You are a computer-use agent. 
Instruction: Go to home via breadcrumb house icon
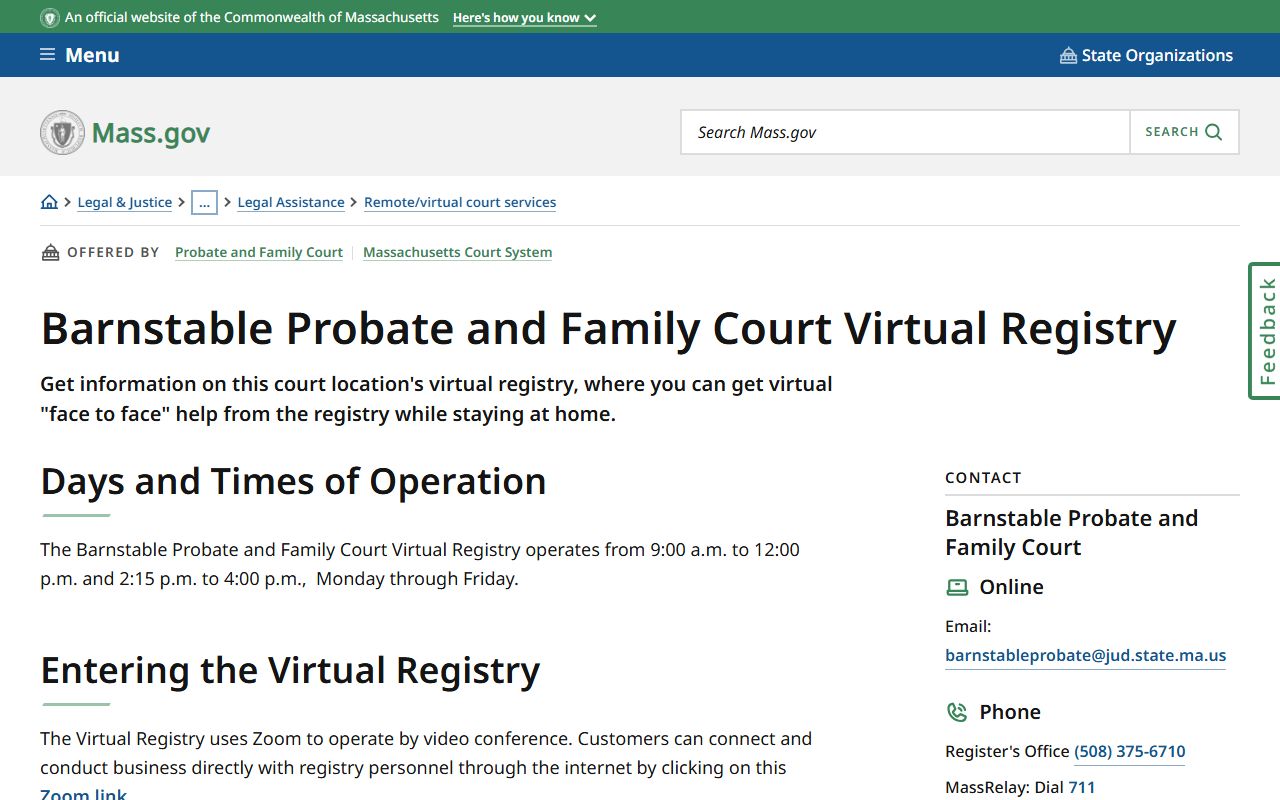tap(49, 202)
